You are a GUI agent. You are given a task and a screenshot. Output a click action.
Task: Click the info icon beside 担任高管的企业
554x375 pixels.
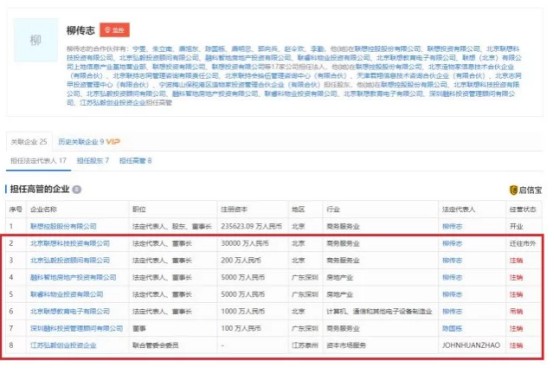77,190
